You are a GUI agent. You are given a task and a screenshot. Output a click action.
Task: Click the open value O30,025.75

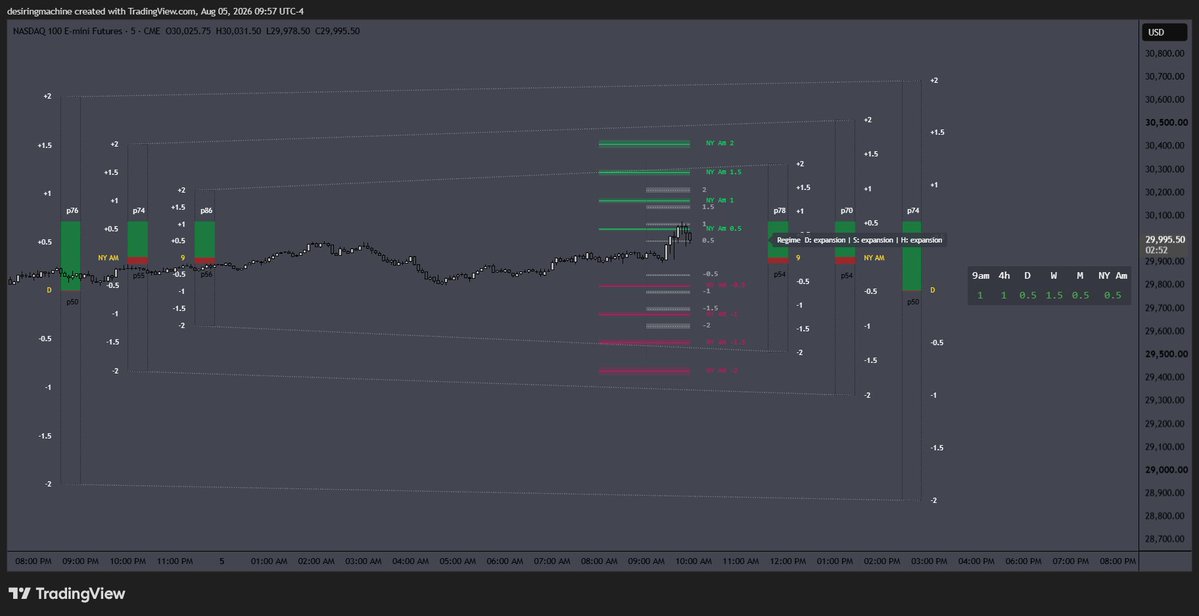pyautogui.click(x=188, y=31)
